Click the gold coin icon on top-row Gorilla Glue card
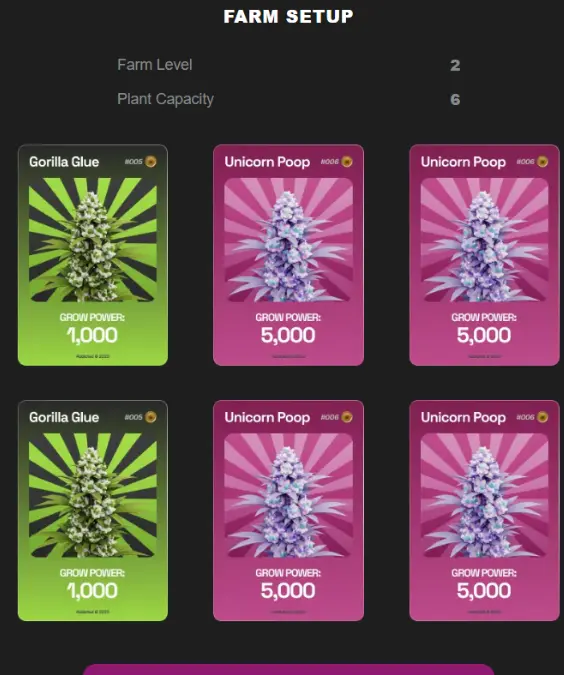 click(151, 161)
